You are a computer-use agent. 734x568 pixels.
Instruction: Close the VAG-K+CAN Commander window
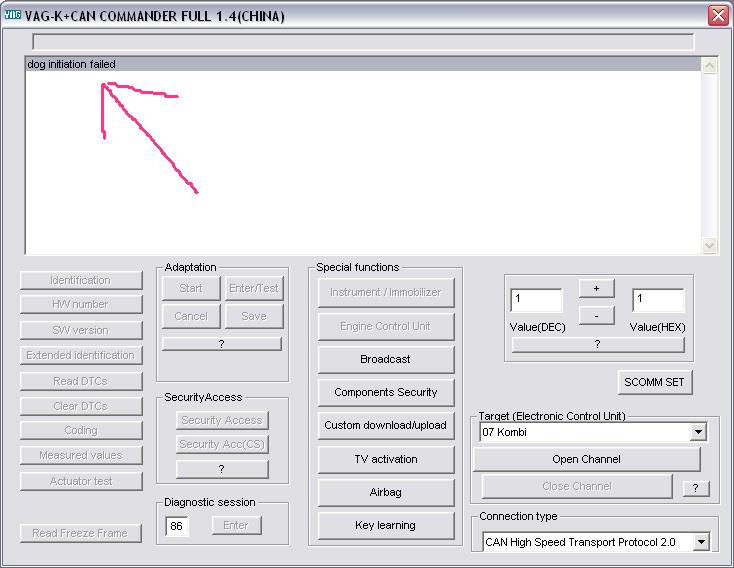pyautogui.click(x=718, y=15)
